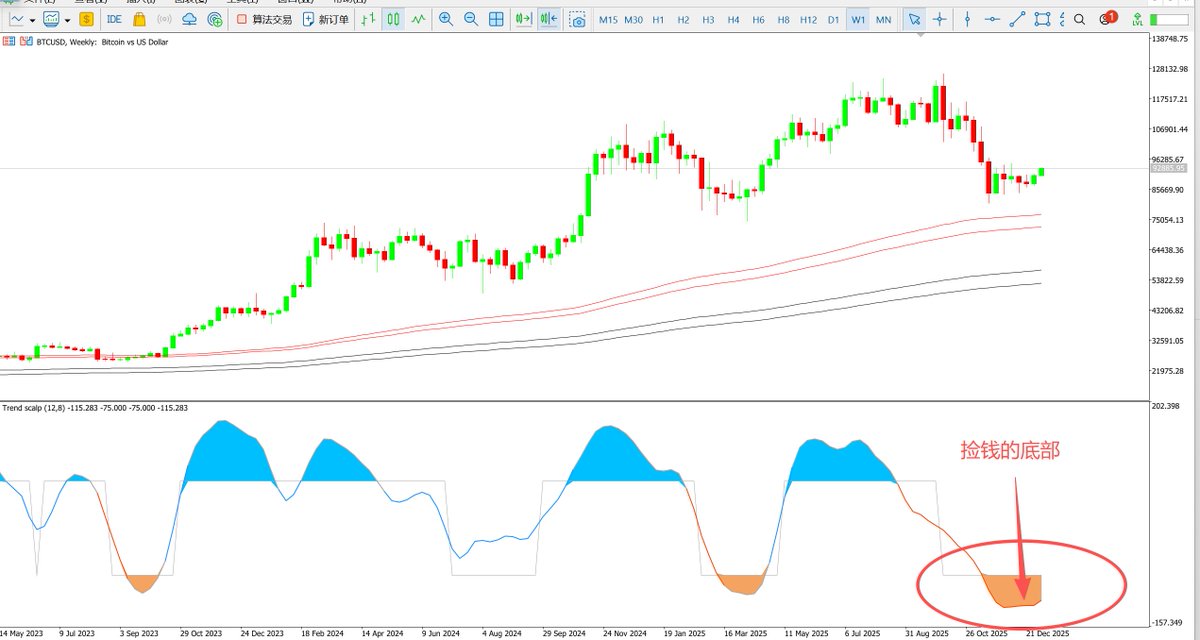Activate the standard arrow cursor tool
Image resolution: width=1200 pixels, height=640 pixels.
pyautogui.click(x=914, y=19)
